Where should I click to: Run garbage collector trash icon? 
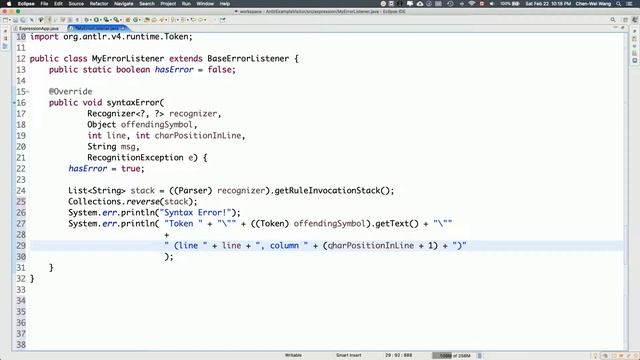click(480, 356)
